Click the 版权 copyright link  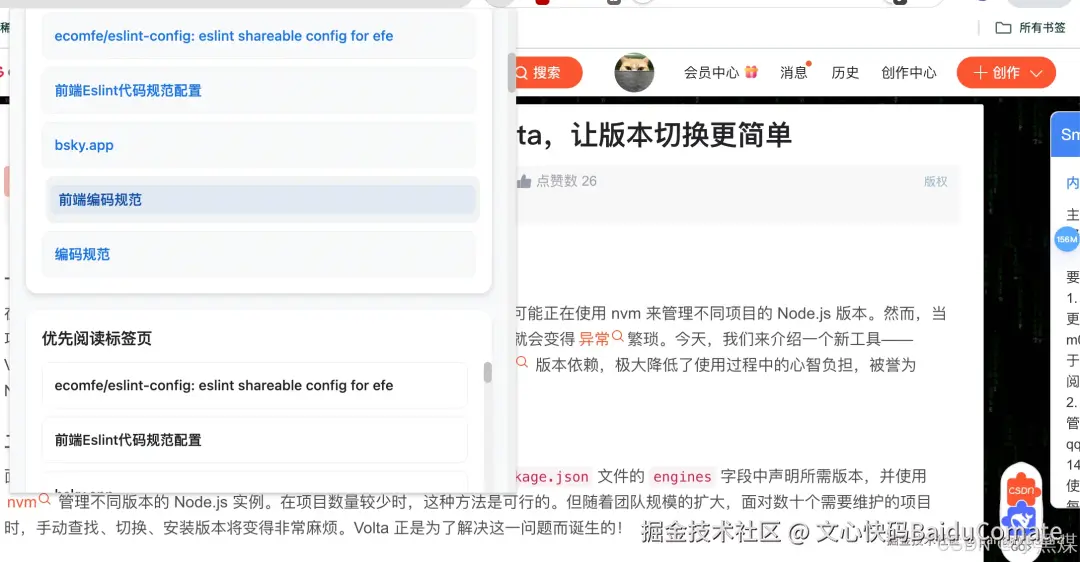pyautogui.click(x=935, y=181)
